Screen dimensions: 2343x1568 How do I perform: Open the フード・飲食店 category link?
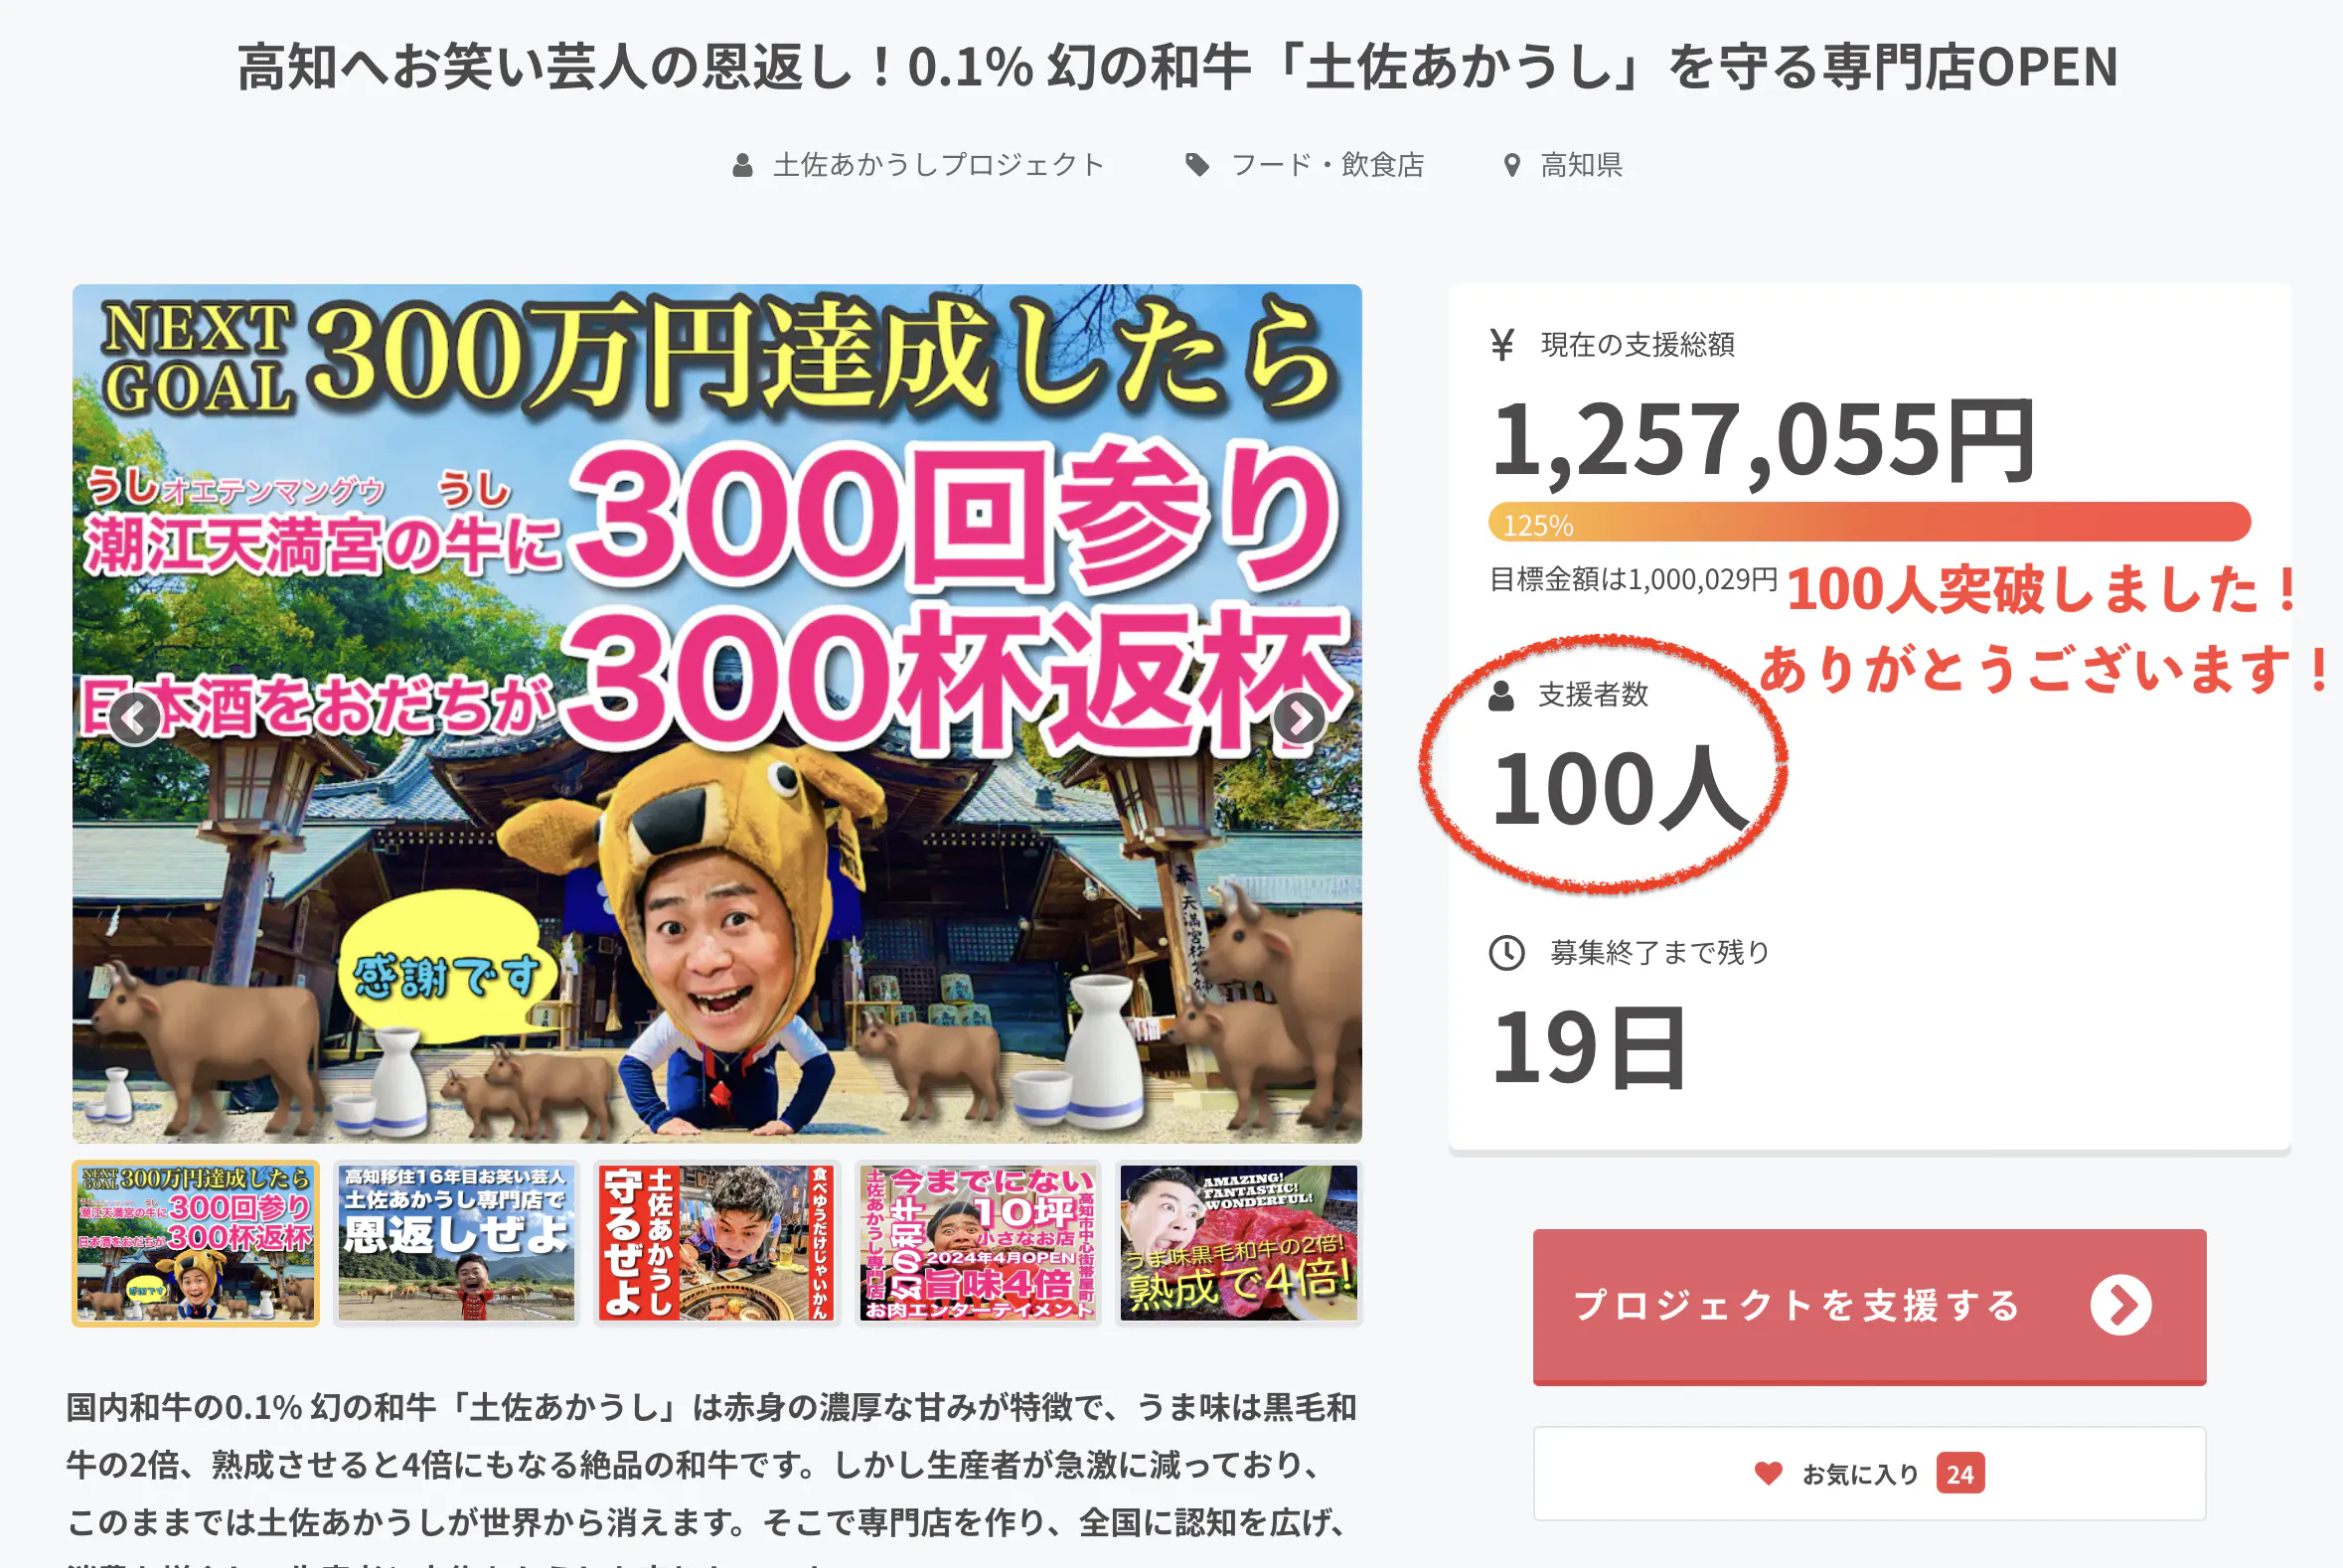1328,165
